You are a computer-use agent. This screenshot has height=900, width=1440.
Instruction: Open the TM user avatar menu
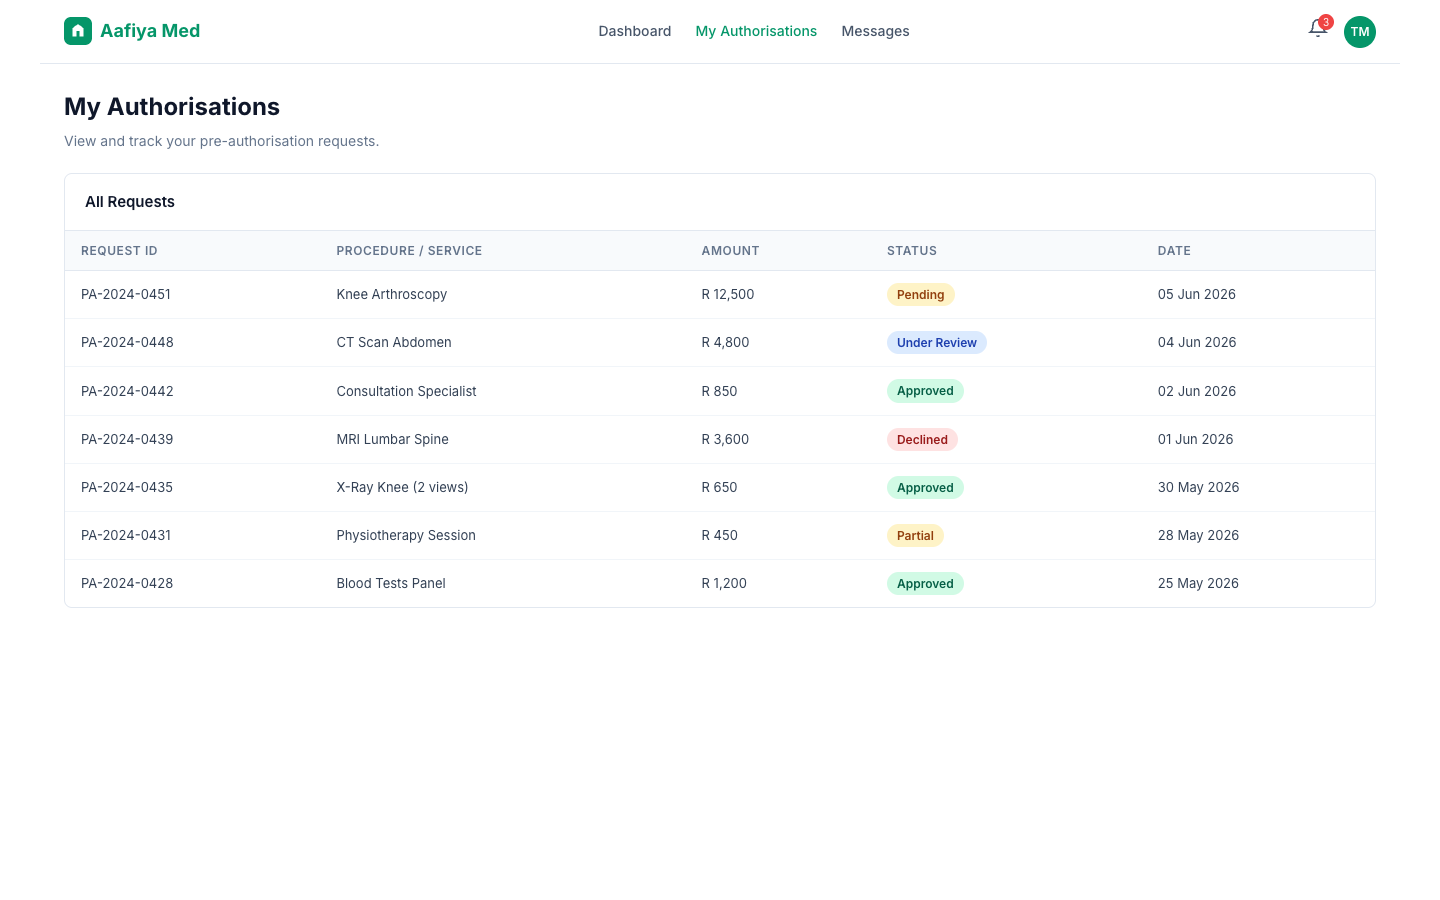tap(1360, 32)
